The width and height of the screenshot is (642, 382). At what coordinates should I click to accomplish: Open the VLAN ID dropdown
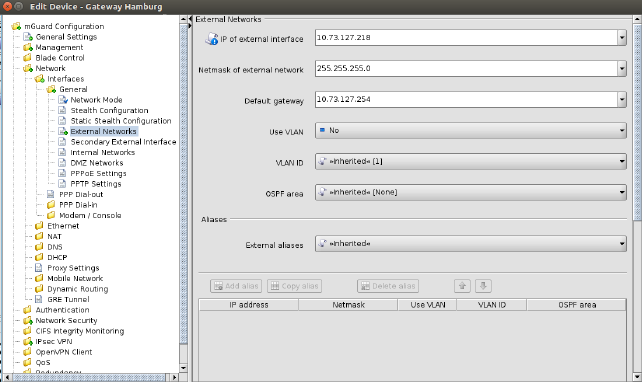click(470, 161)
